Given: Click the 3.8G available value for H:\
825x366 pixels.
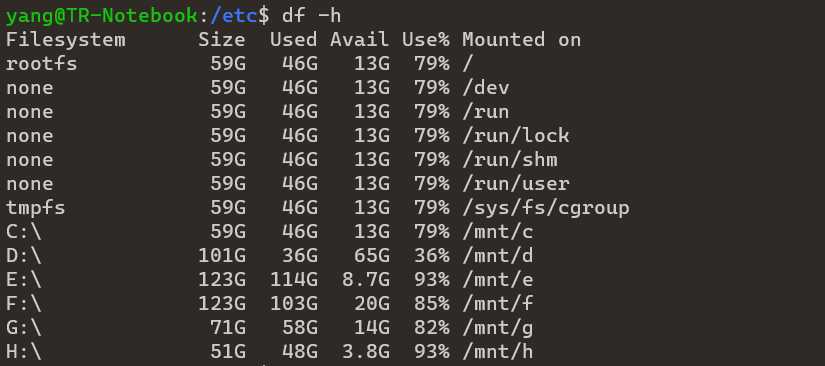Looking at the screenshot, I should [366, 352].
